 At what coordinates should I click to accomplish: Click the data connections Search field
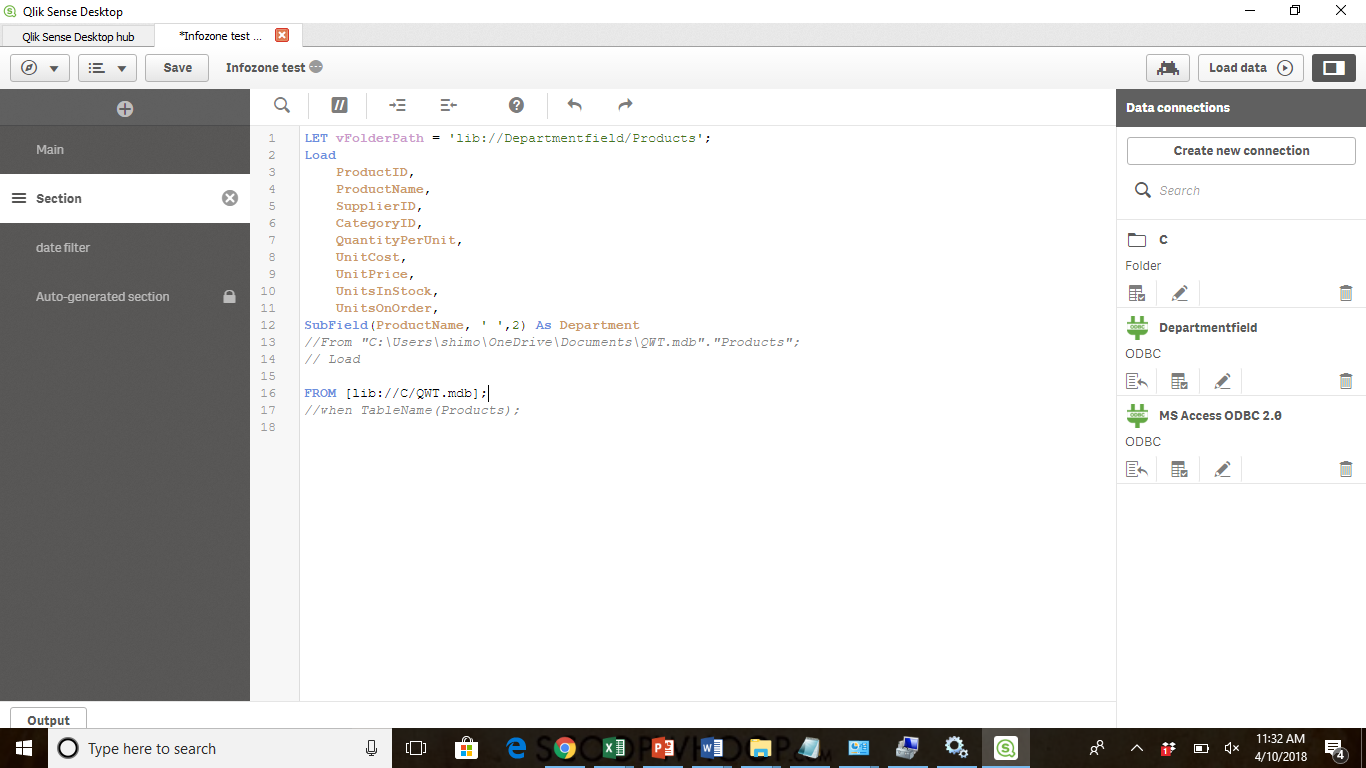(1241, 190)
